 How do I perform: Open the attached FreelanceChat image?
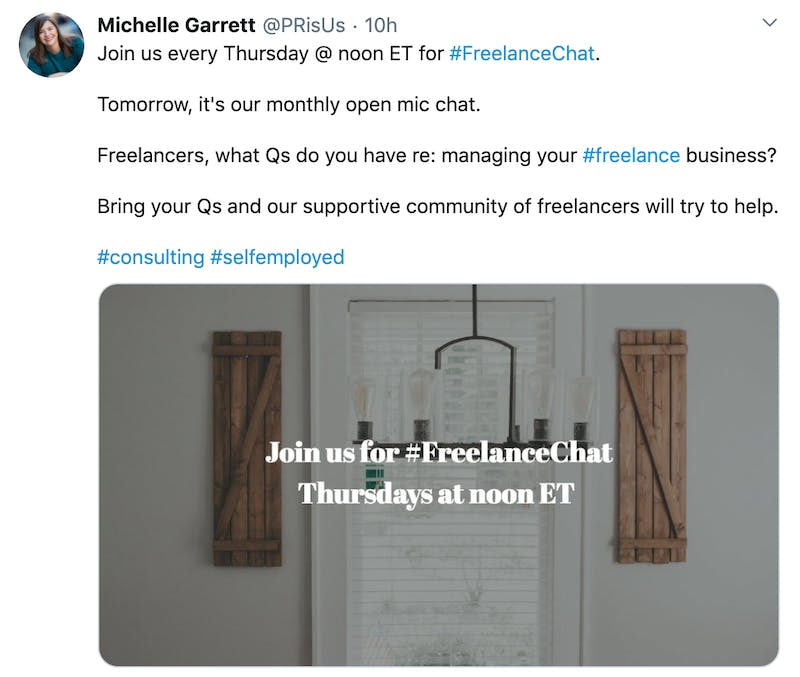(439, 475)
